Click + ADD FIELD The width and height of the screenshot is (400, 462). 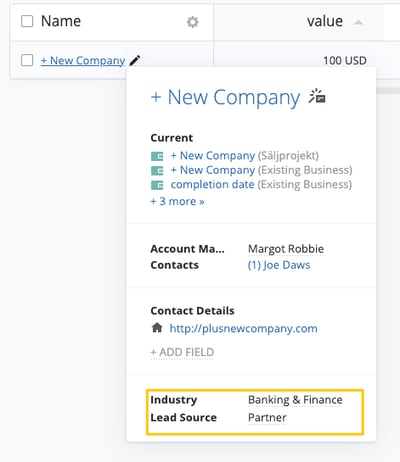pyautogui.click(x=182, y=352)
